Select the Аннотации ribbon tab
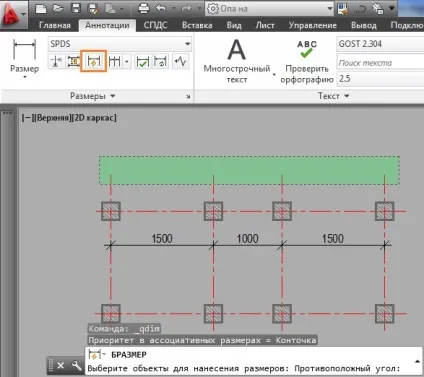 point(107,25)
